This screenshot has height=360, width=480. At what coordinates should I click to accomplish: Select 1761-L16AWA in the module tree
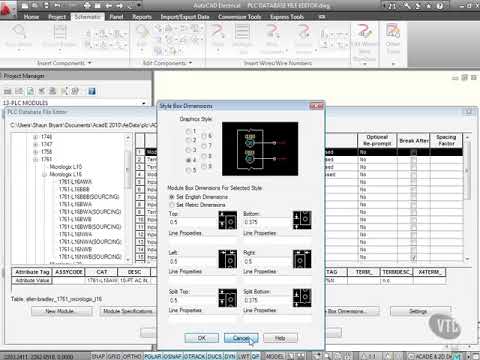[75, 182]
